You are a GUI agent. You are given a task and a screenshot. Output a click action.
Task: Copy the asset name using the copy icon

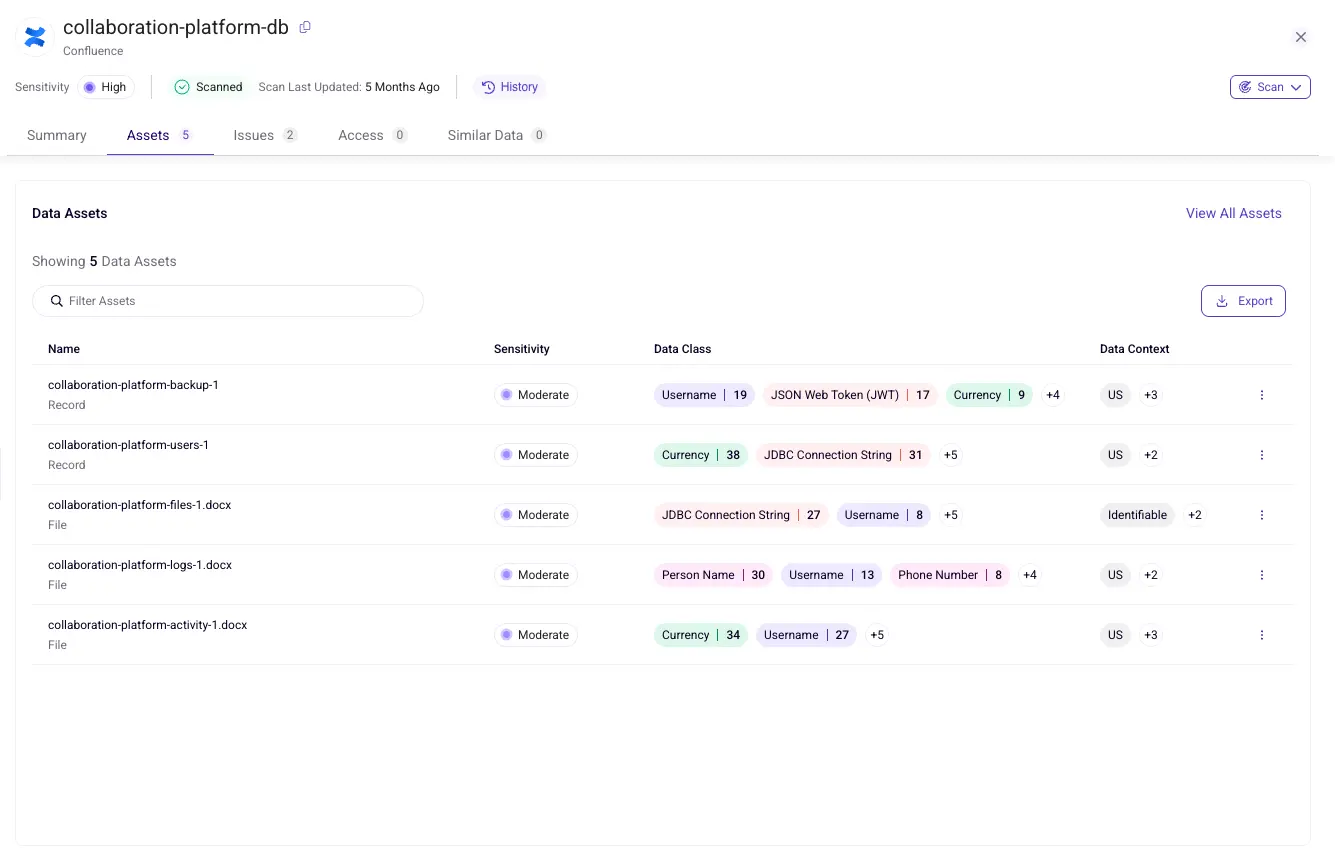point(305,27)
